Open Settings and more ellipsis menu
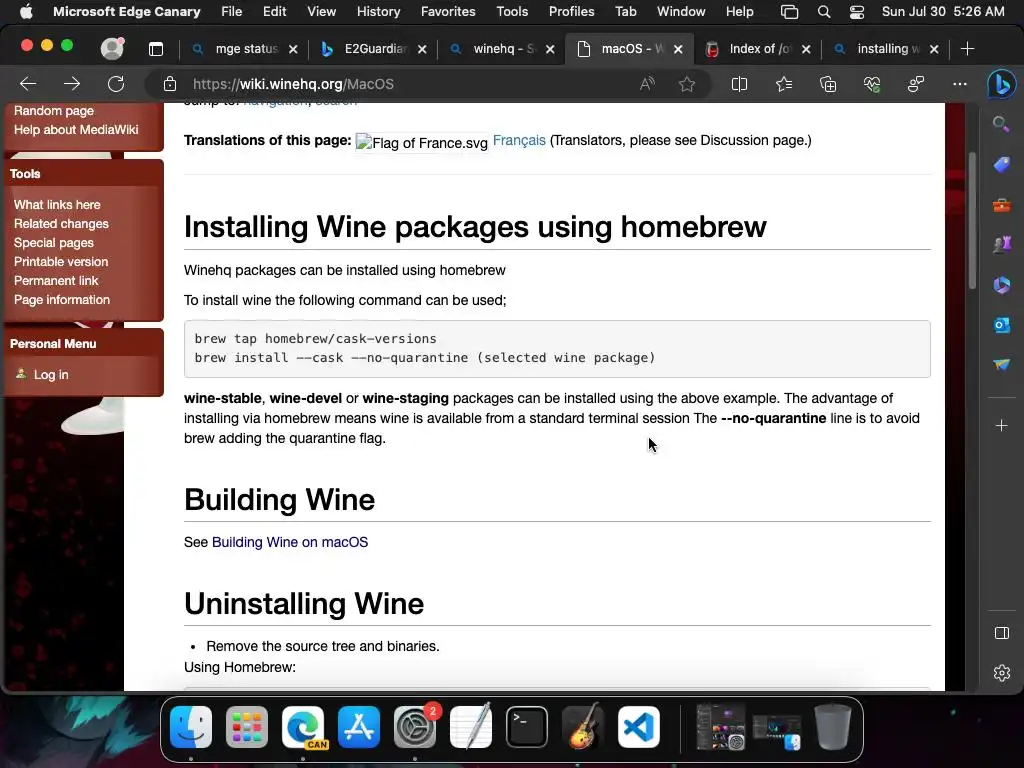1024x768 pixels. (x=959, y=84)
